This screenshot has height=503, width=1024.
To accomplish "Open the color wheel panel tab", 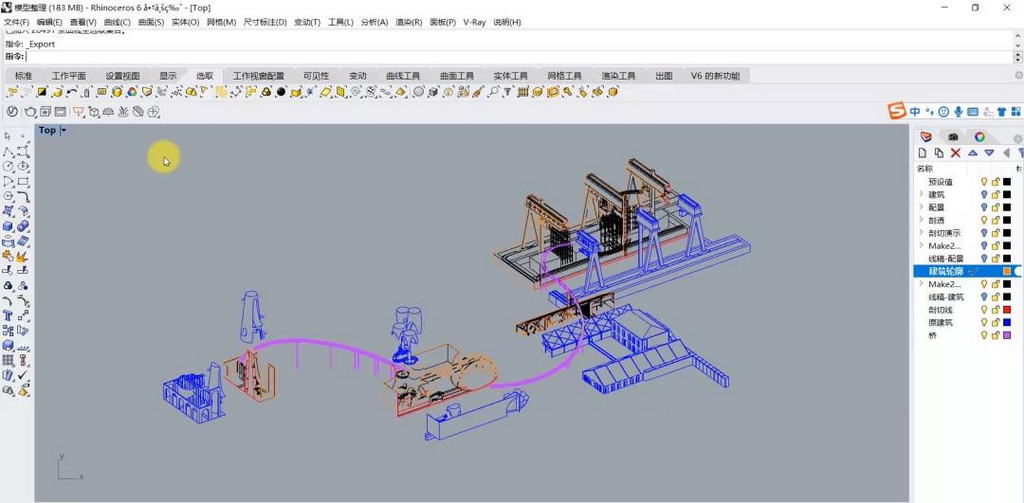I will (x=980, y=136).
